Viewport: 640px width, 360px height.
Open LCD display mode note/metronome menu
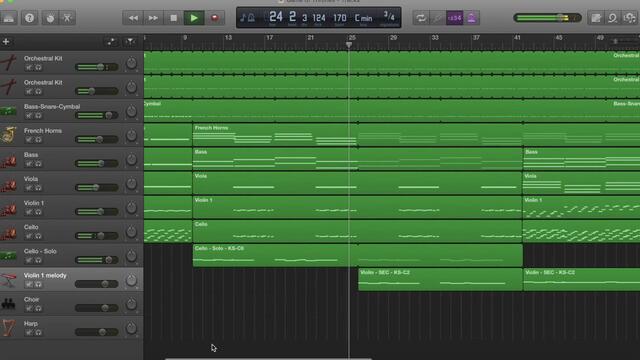tap(247, 18)
